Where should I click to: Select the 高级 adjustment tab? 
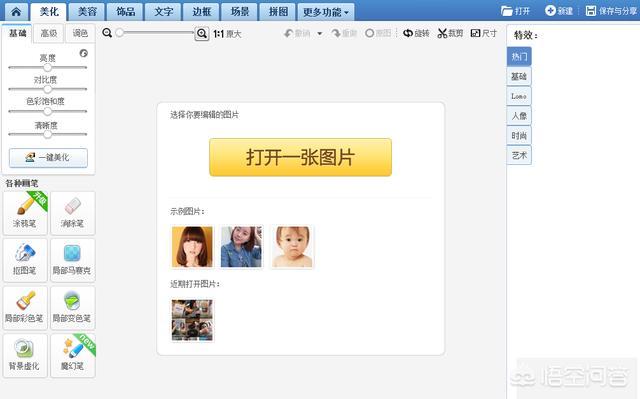pos(49,33)
